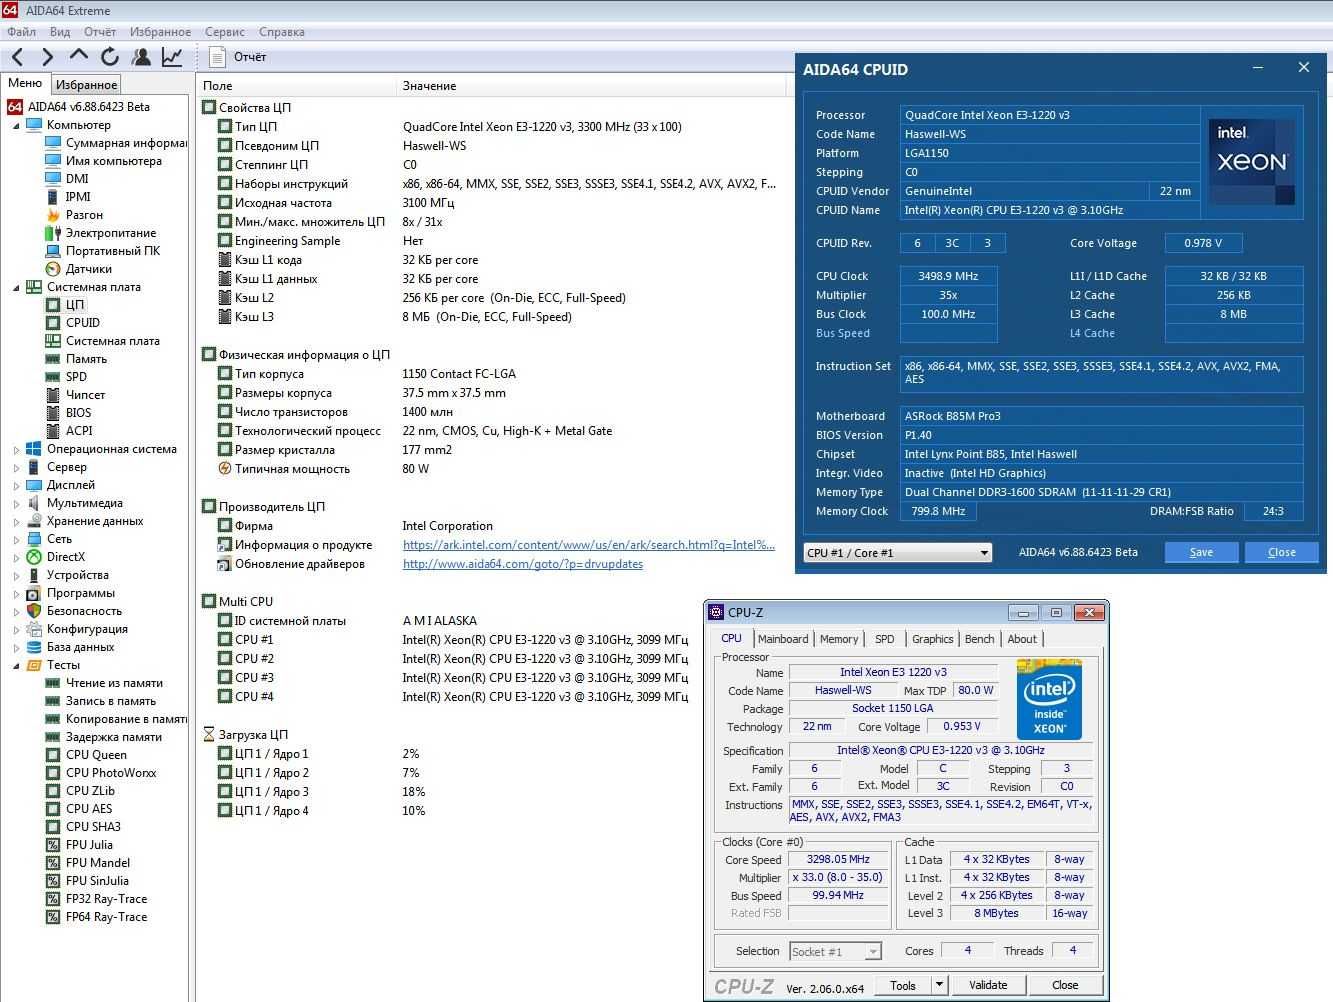This screenshot has width=1333, height=1002.
Task: Open the FP64 Ray-Trace benchmark
Action: [x=106, y=917]
